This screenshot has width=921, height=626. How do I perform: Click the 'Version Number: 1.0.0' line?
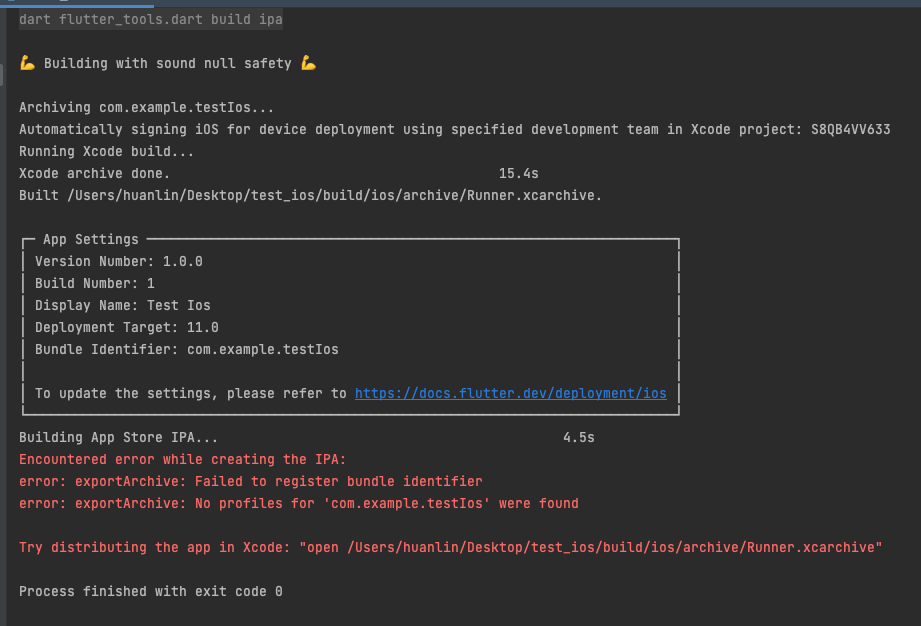point(119,261)
